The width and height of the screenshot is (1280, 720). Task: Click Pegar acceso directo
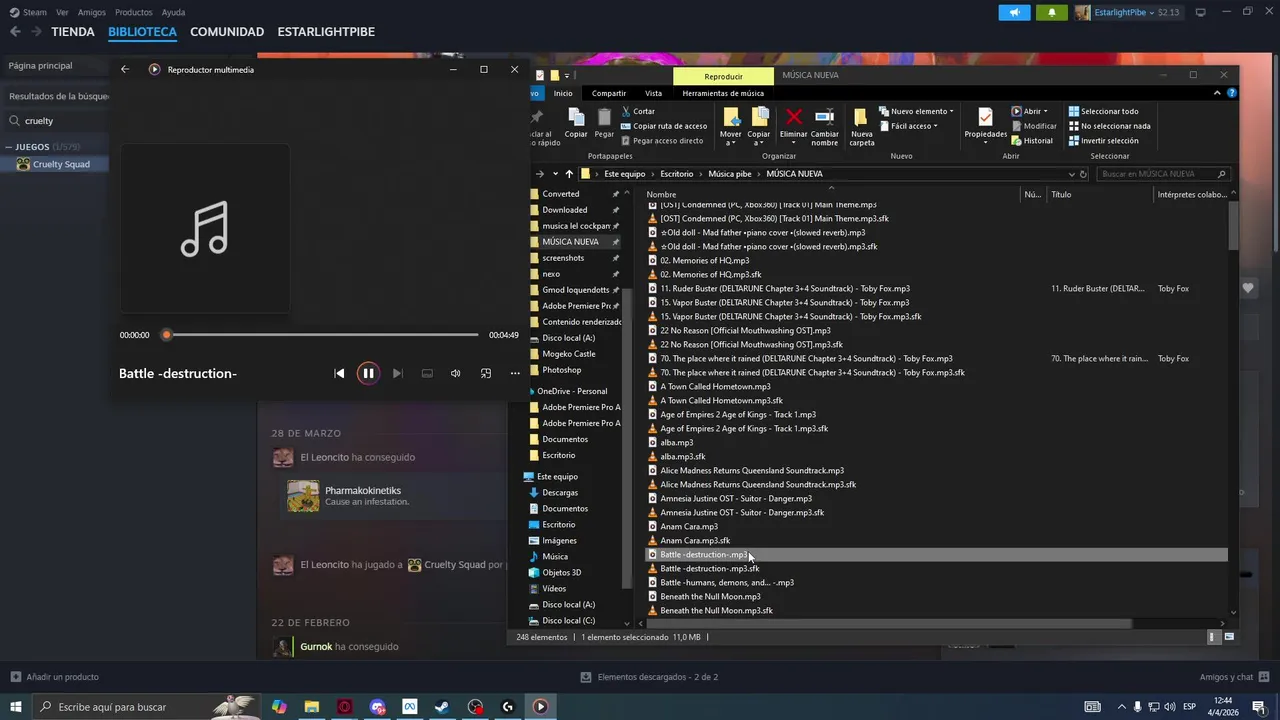click(x=662, y=141)
